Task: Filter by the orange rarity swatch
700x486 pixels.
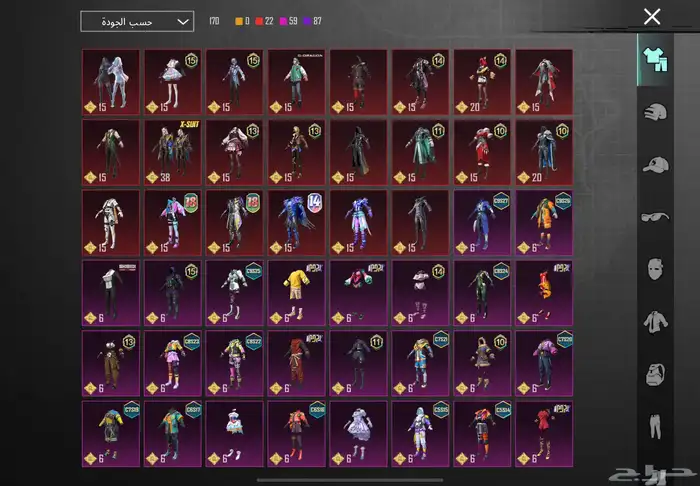Action: tap(237, 21)
